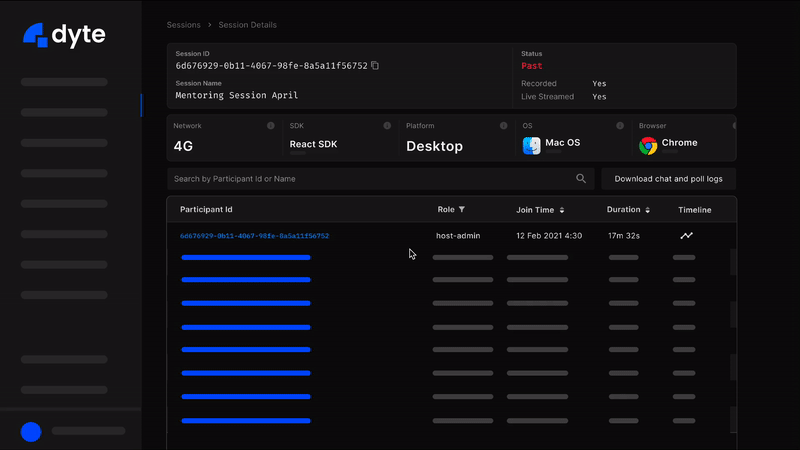Sort participants by Join Time
The width and height of the screenshot is (800, 450).
pyautogui.click(x=562, y=210)
